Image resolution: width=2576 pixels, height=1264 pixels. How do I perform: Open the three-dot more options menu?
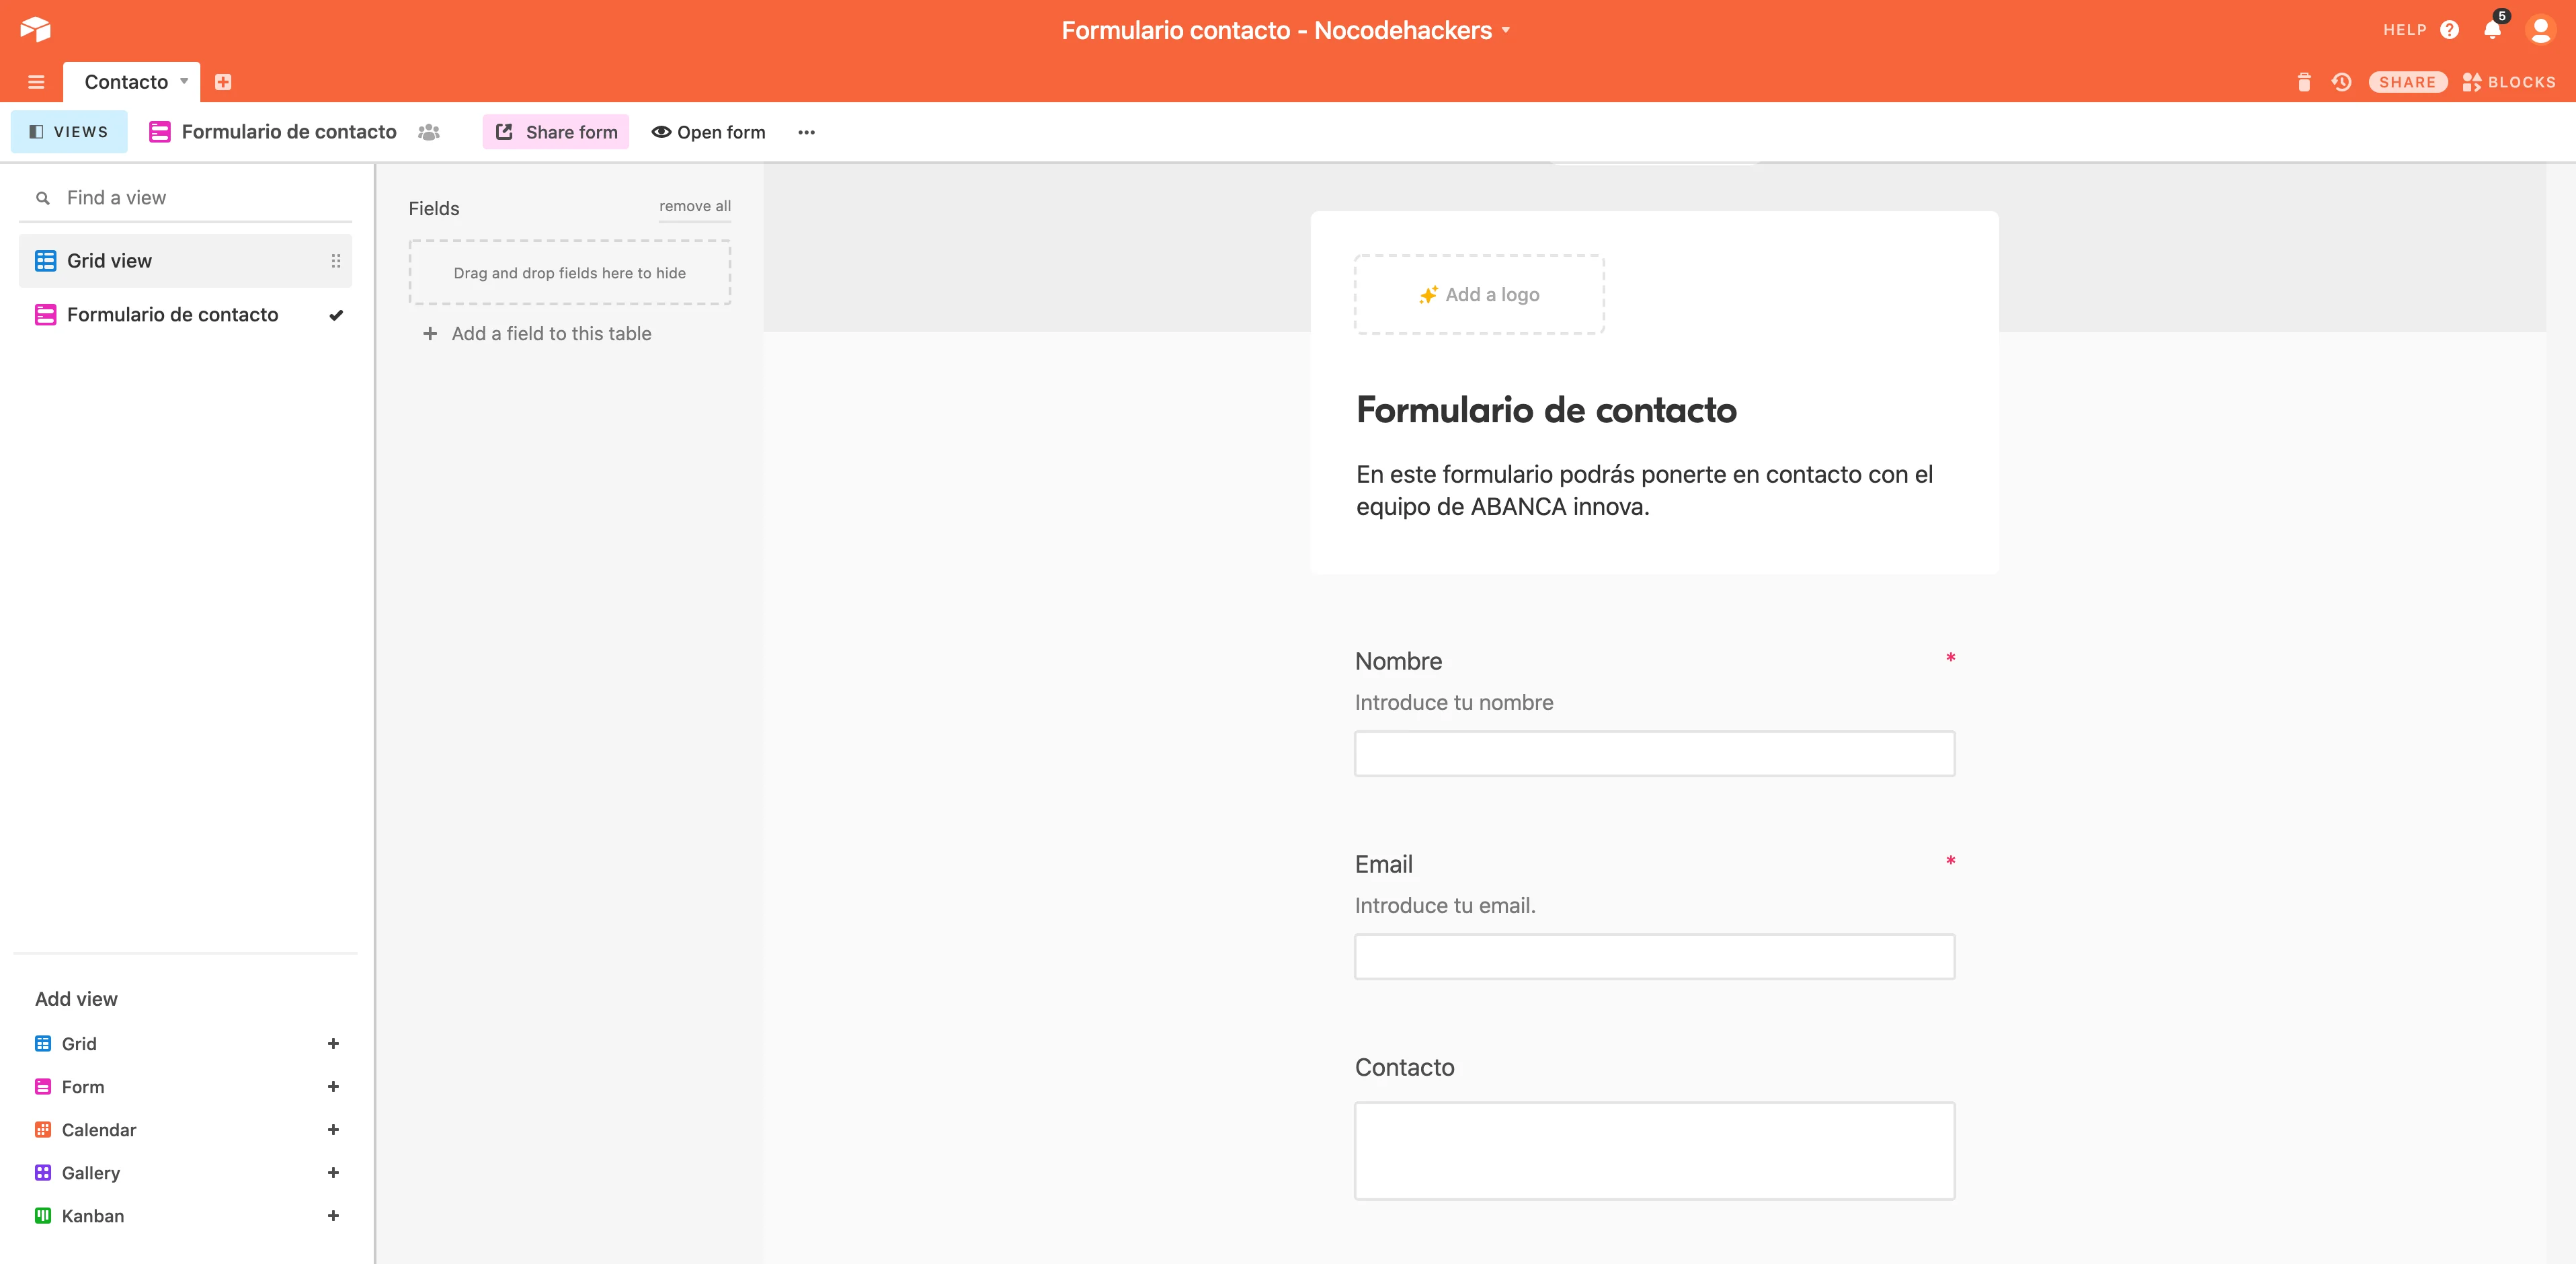(x=806, y=132)
